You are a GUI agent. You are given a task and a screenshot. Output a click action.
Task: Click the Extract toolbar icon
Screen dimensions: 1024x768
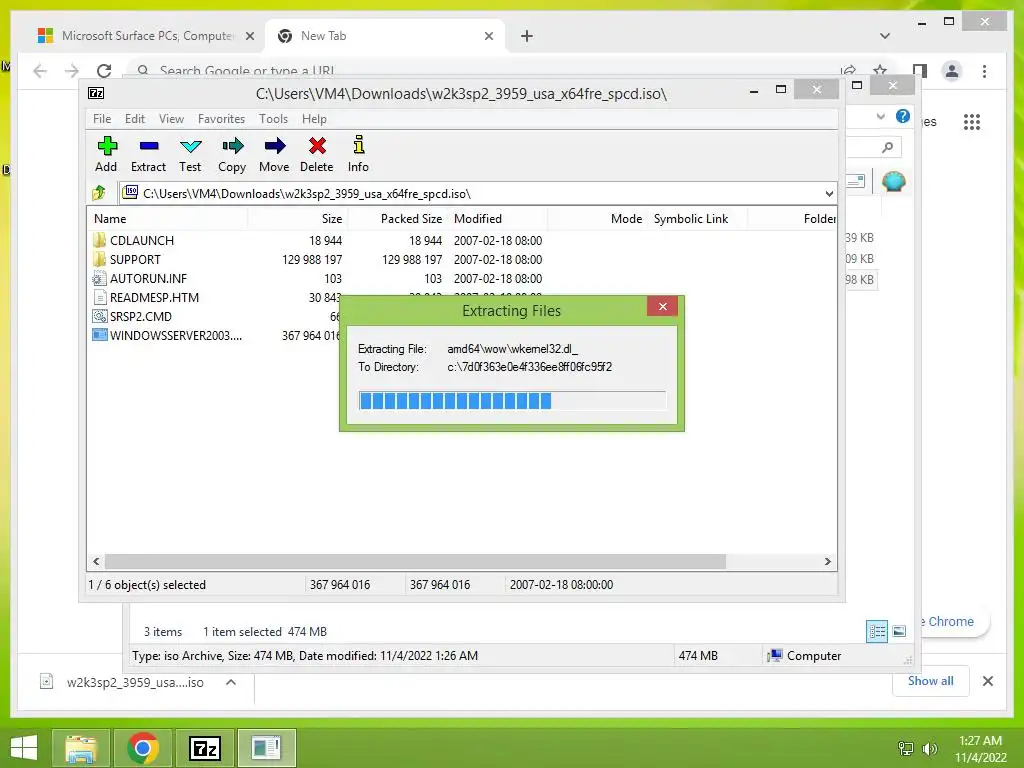click(148, 154)
